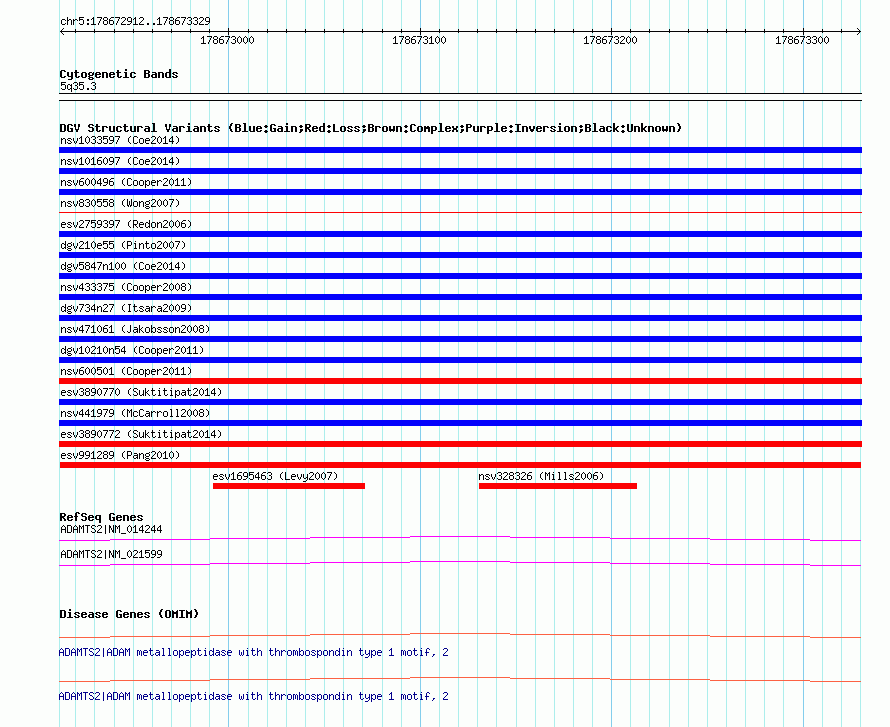
Task: Click the blue gain bar under nsv441979
Action: click(x=460, y=423)
